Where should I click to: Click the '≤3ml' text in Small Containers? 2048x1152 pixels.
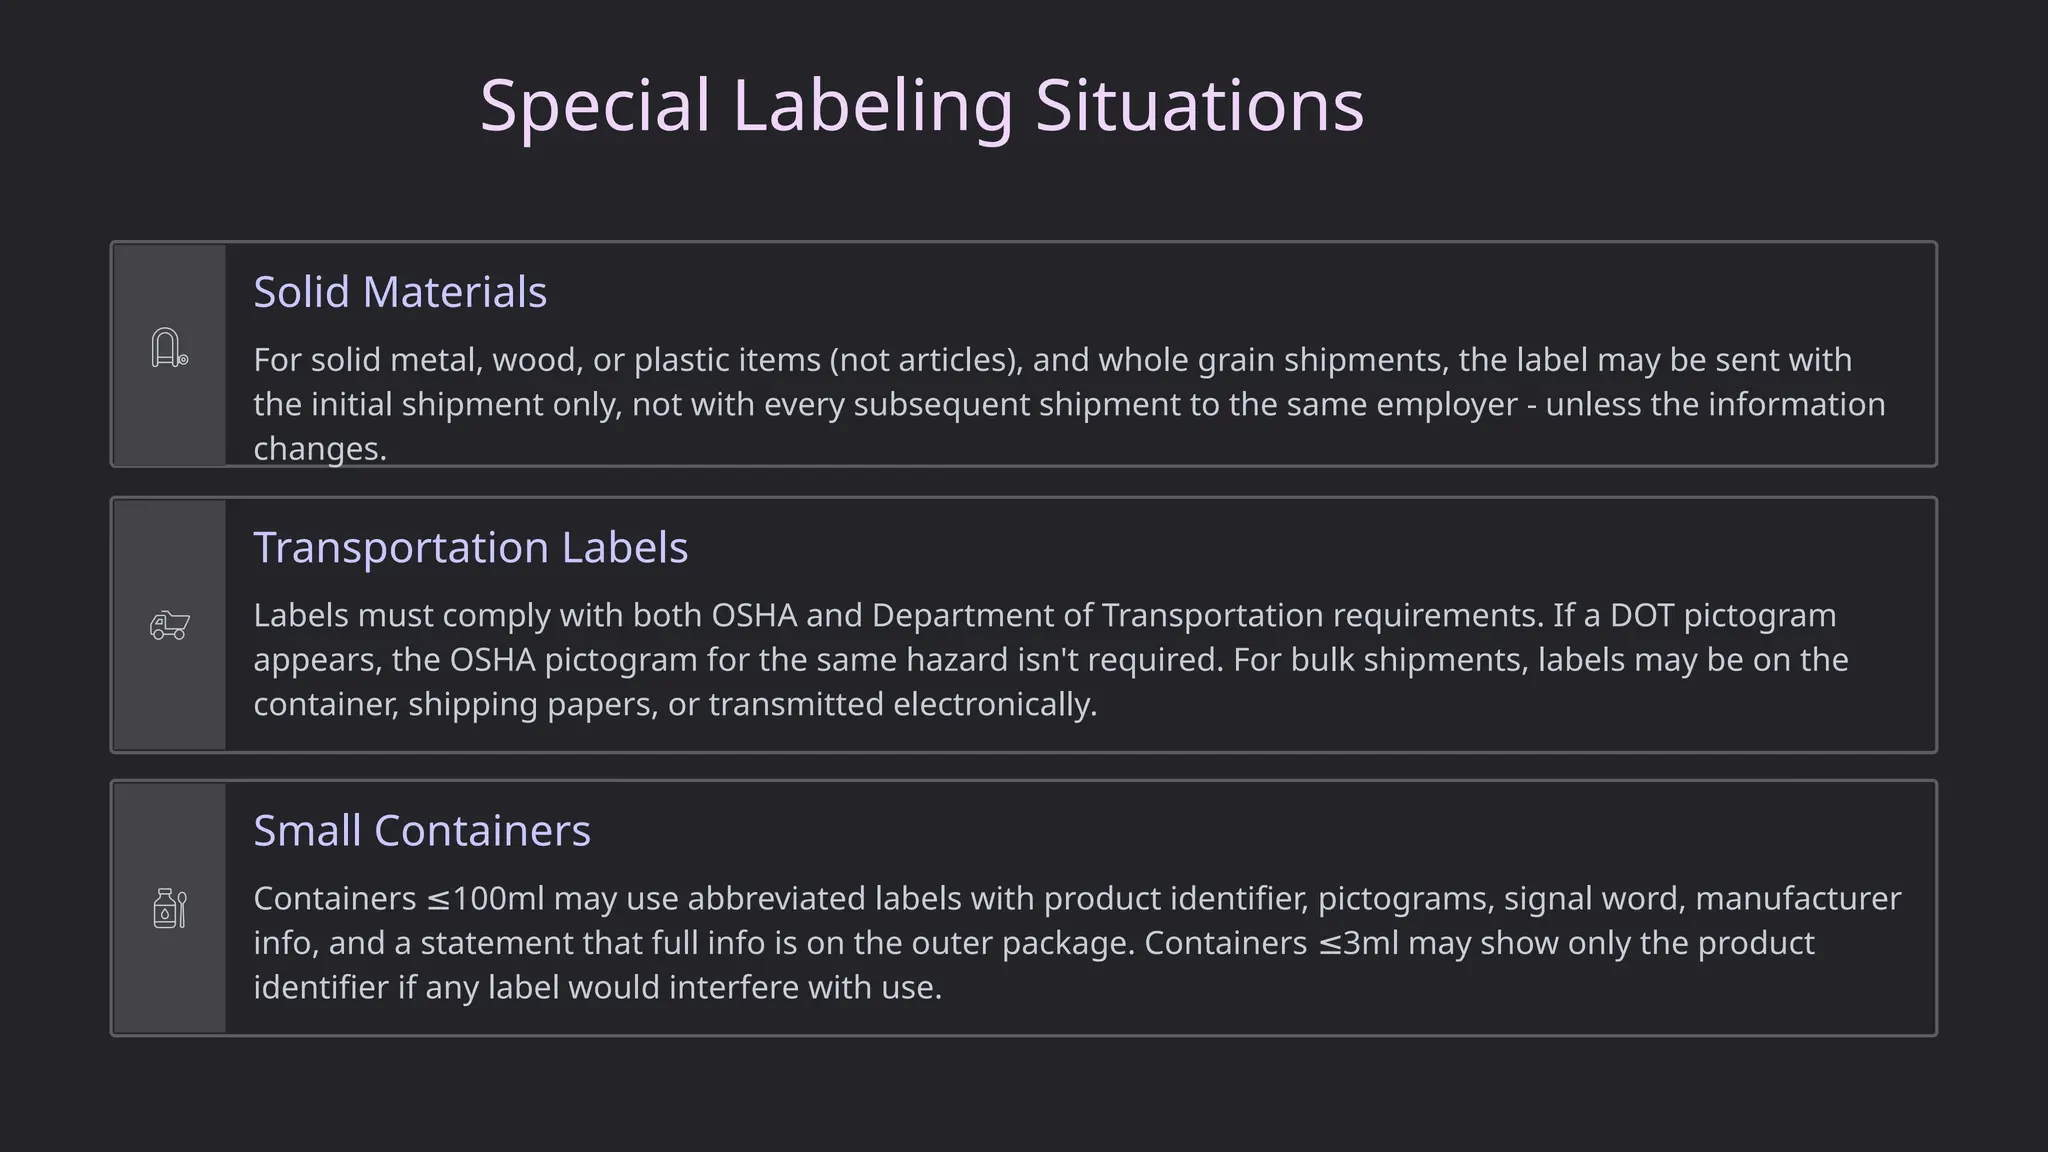pyautogui.click(x=1358, y=943)
